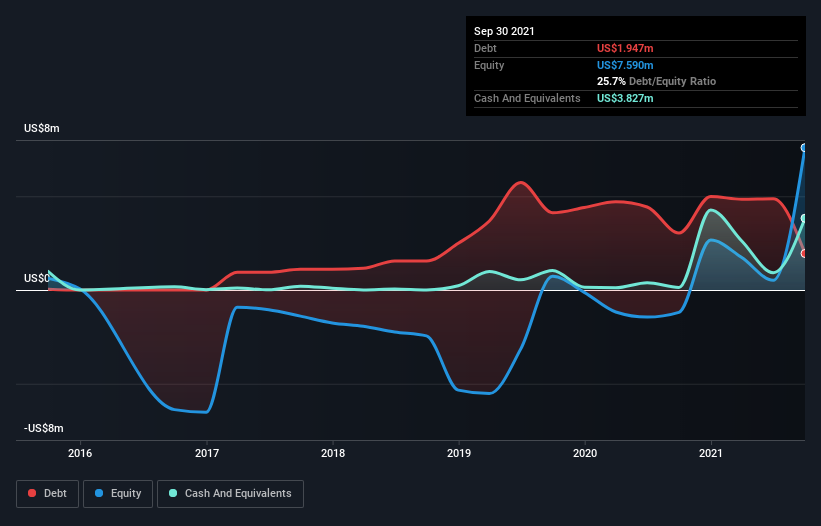Click the US$7.590m equity value
Image resolution: width=821 pixels, height=526 pixels.
(625, 65)
